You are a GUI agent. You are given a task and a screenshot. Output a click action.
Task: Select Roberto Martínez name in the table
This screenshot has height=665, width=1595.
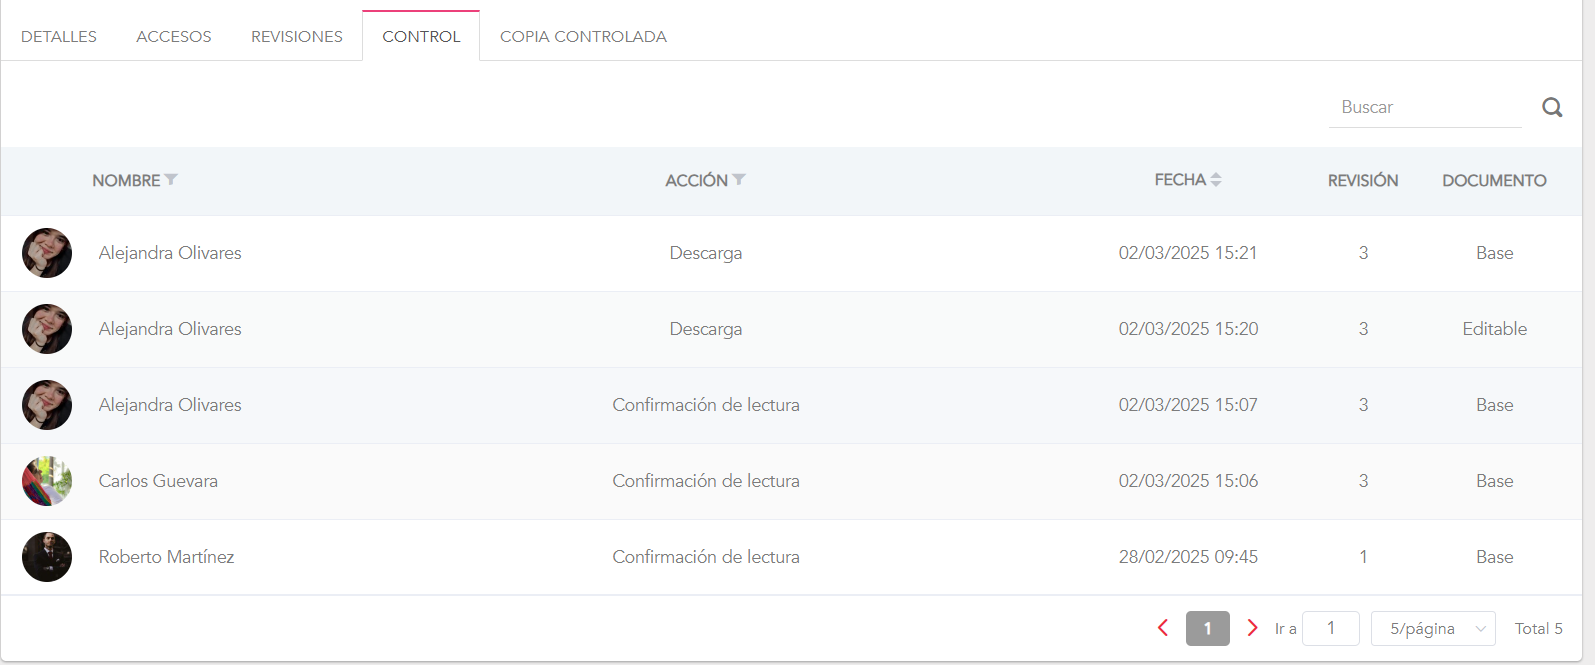[x=166, y=557]
